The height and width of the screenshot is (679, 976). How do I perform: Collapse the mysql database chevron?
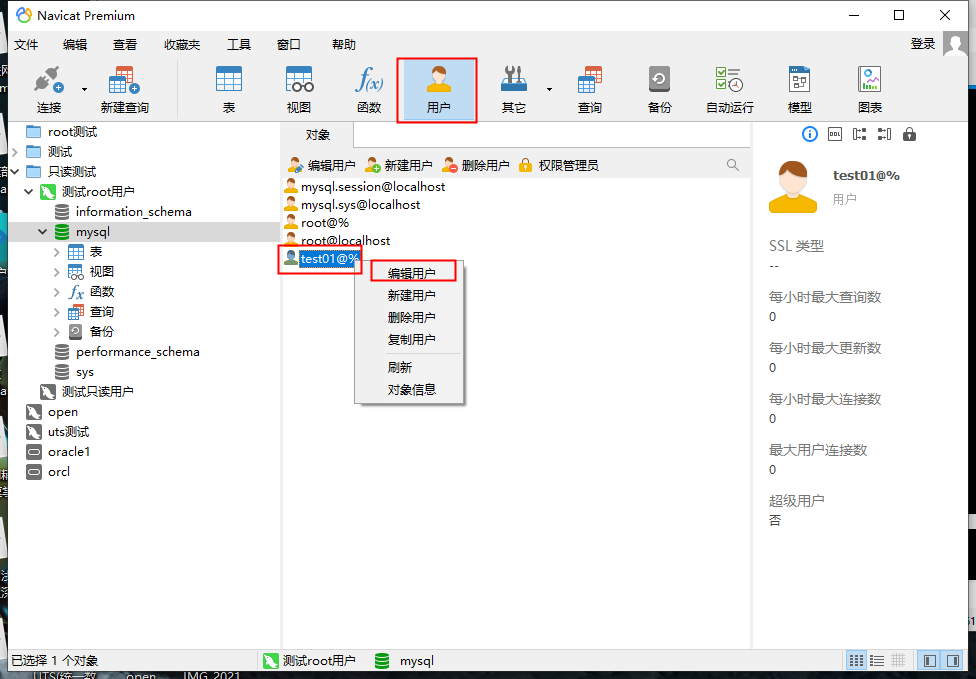pyautogui.click(x=42, y=232)
